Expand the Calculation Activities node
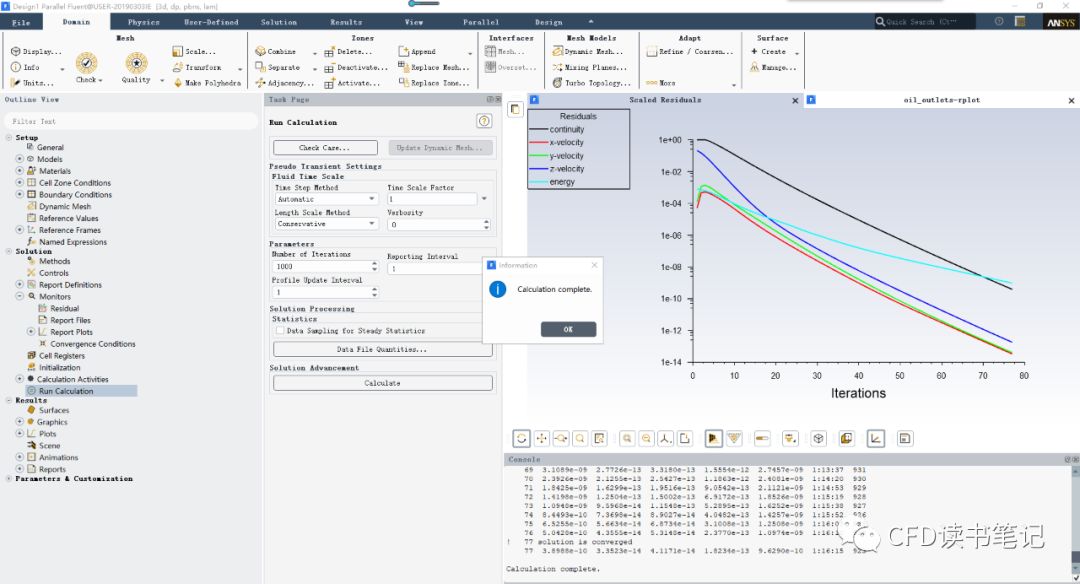The height and width of the screenshot is (584, 1080). tap(19, 379)
